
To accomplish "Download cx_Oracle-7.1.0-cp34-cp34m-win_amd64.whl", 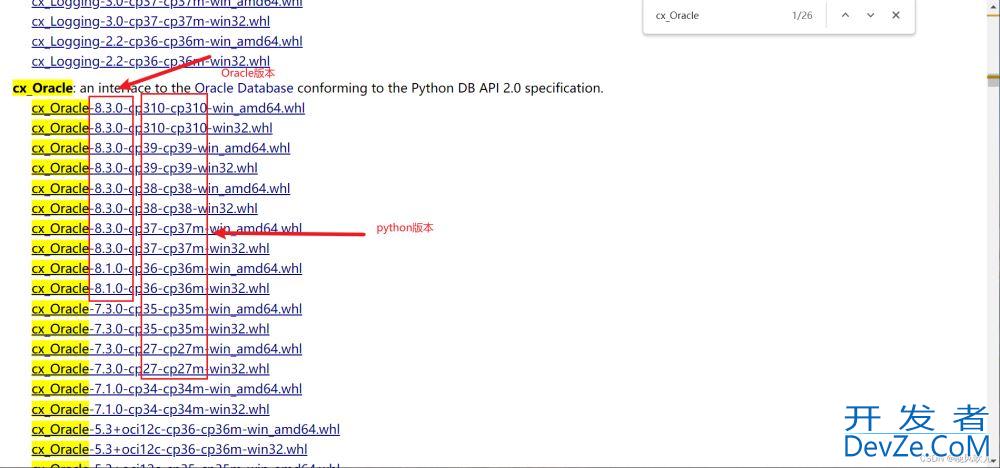I will coord(167,389).
